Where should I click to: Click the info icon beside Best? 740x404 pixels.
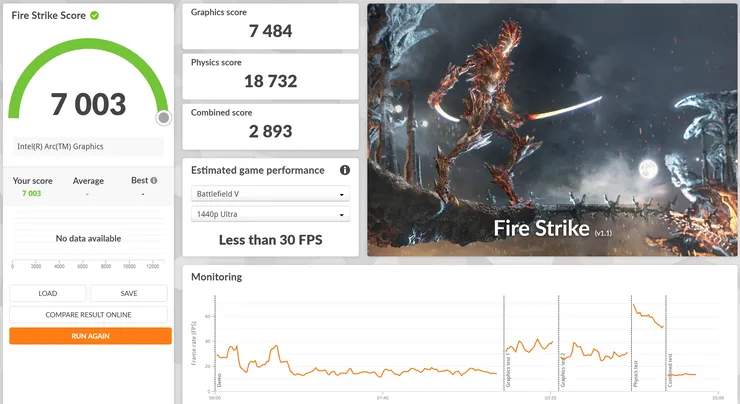tap(154, 180)
